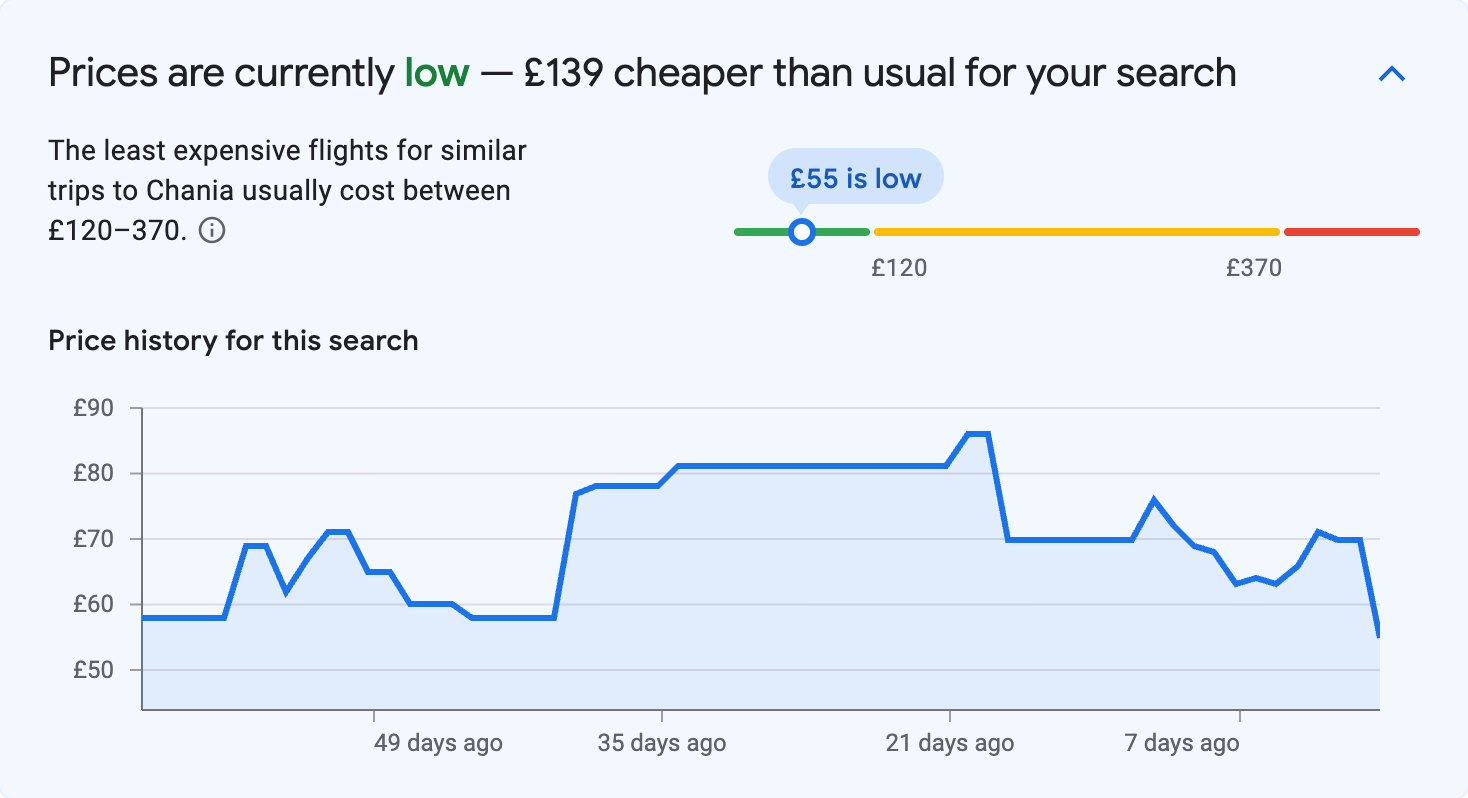Click the green word 'low' in the headline

pyautogui.click(x=435, y=72)
